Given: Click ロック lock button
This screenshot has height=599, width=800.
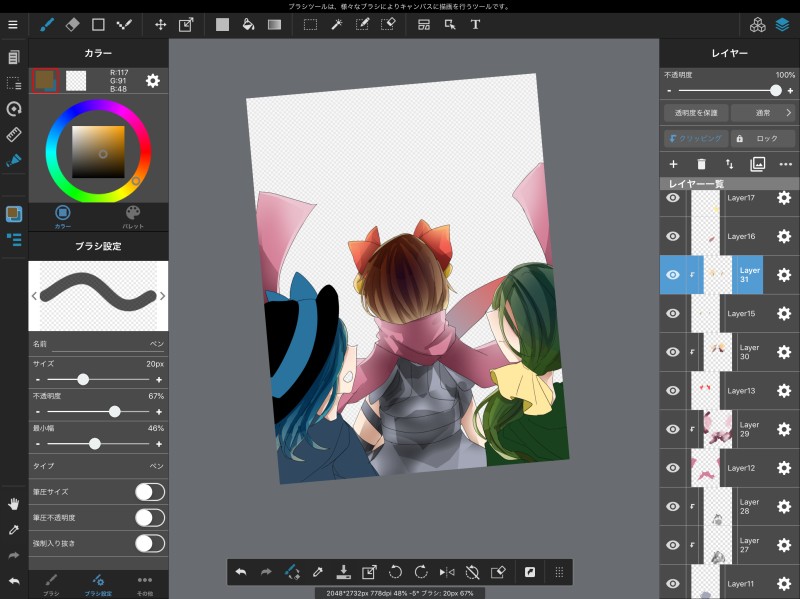Looking at the screenshot, I should (x=763, y=138).
